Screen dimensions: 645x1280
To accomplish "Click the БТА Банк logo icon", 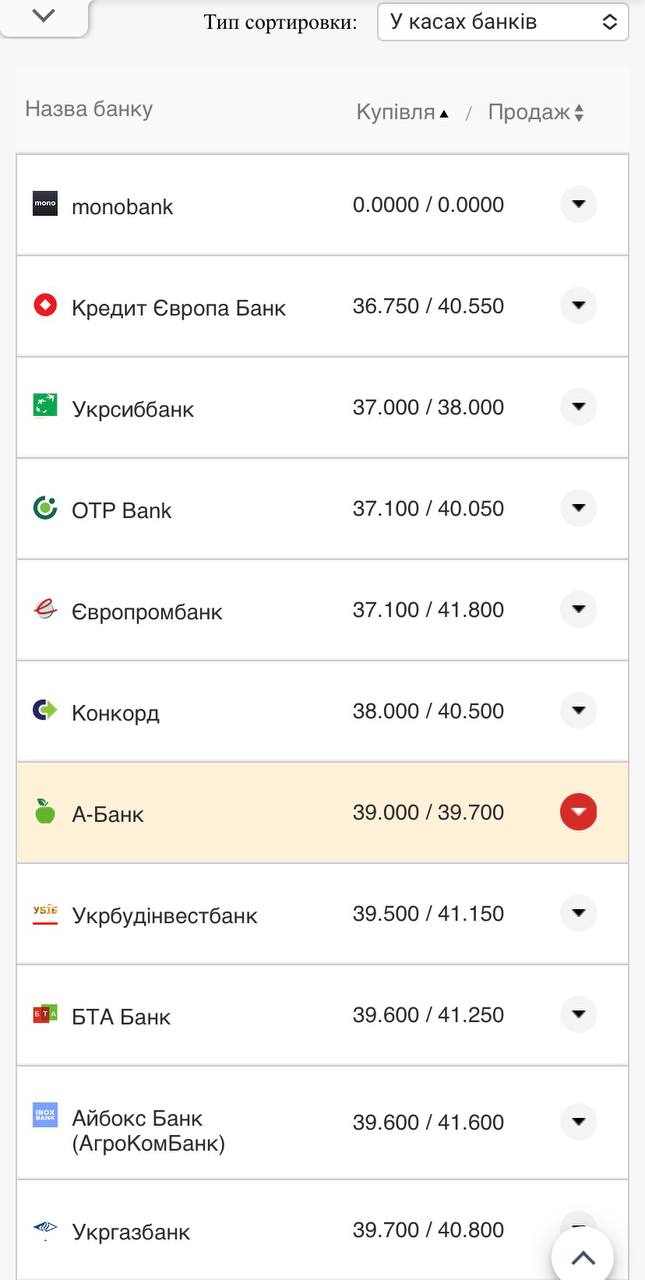I will (x=44, y=1014).
